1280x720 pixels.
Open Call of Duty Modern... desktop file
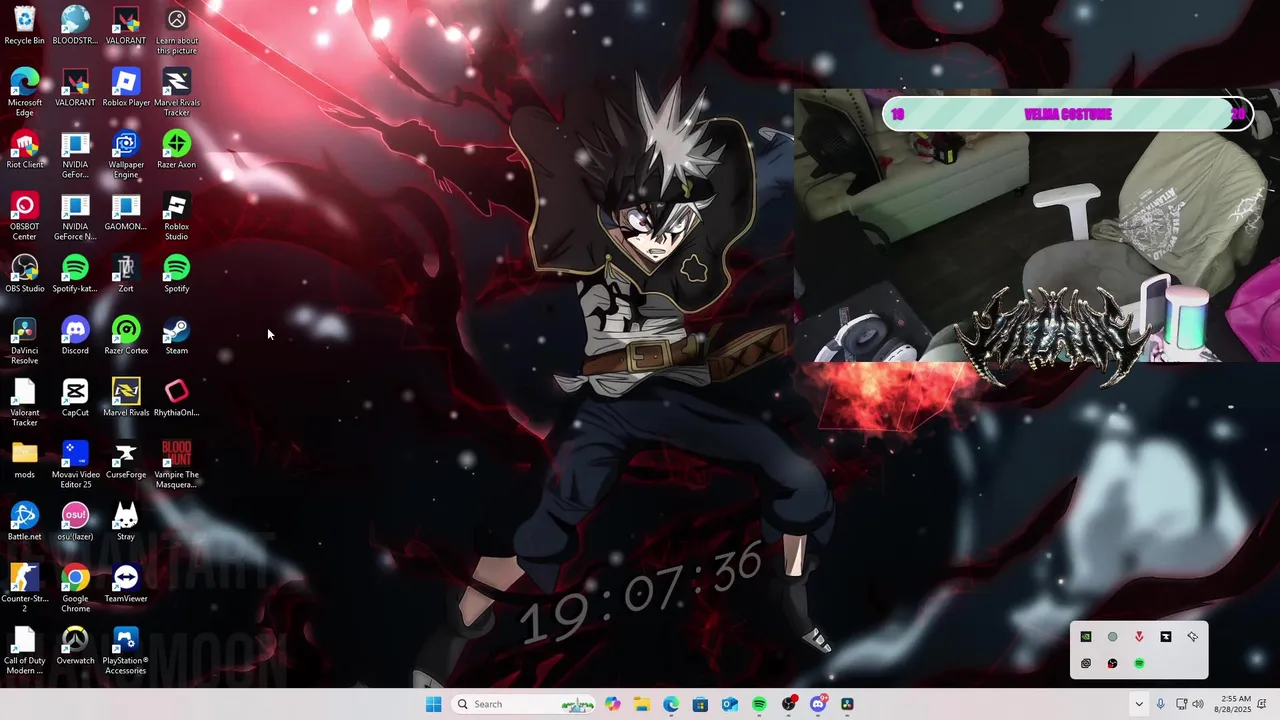tap(24, 651)
